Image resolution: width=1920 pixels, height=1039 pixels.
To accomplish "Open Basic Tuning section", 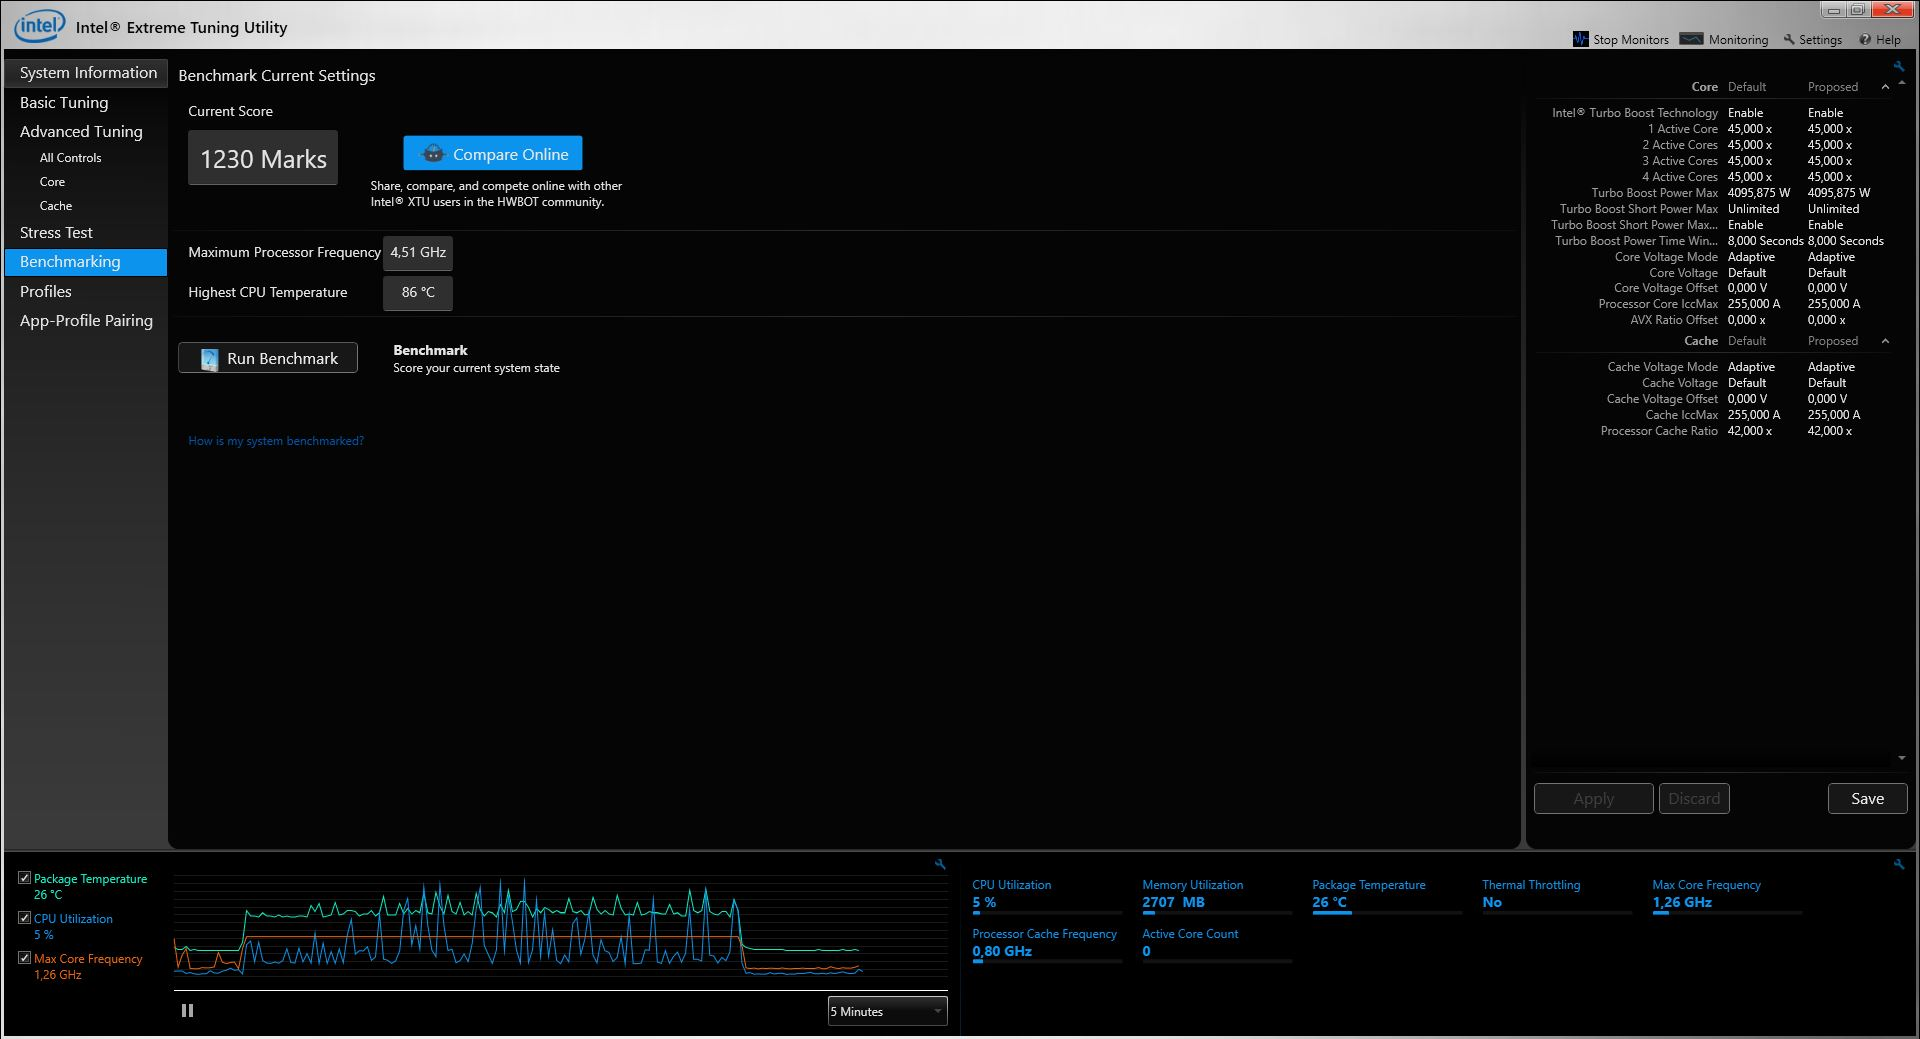I will (64, 103).
